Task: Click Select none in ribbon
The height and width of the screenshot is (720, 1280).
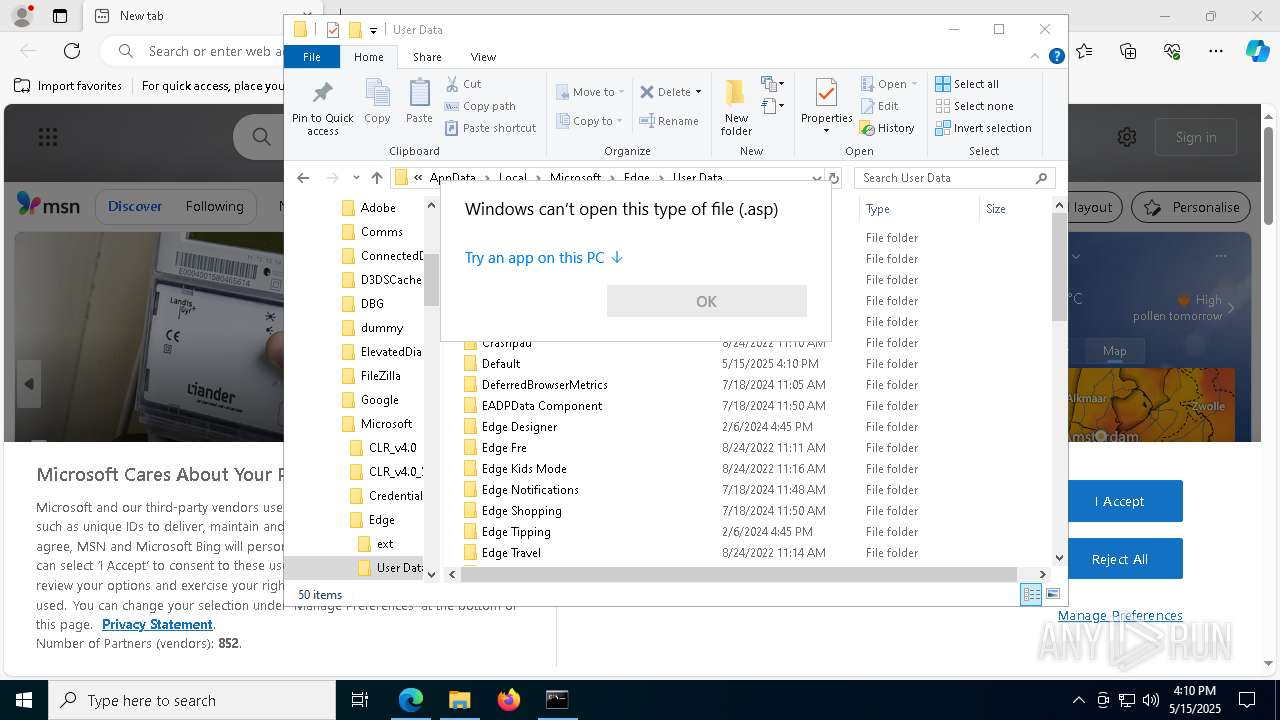Action: pos(974,106)
